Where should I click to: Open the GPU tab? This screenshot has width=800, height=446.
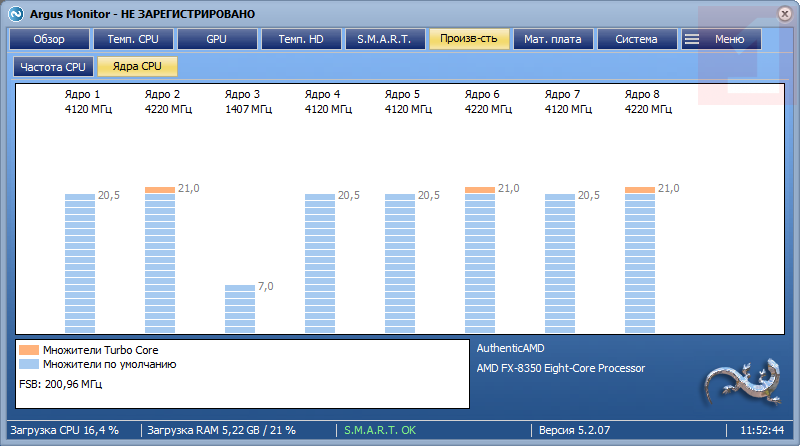click(x=217, y=39)
